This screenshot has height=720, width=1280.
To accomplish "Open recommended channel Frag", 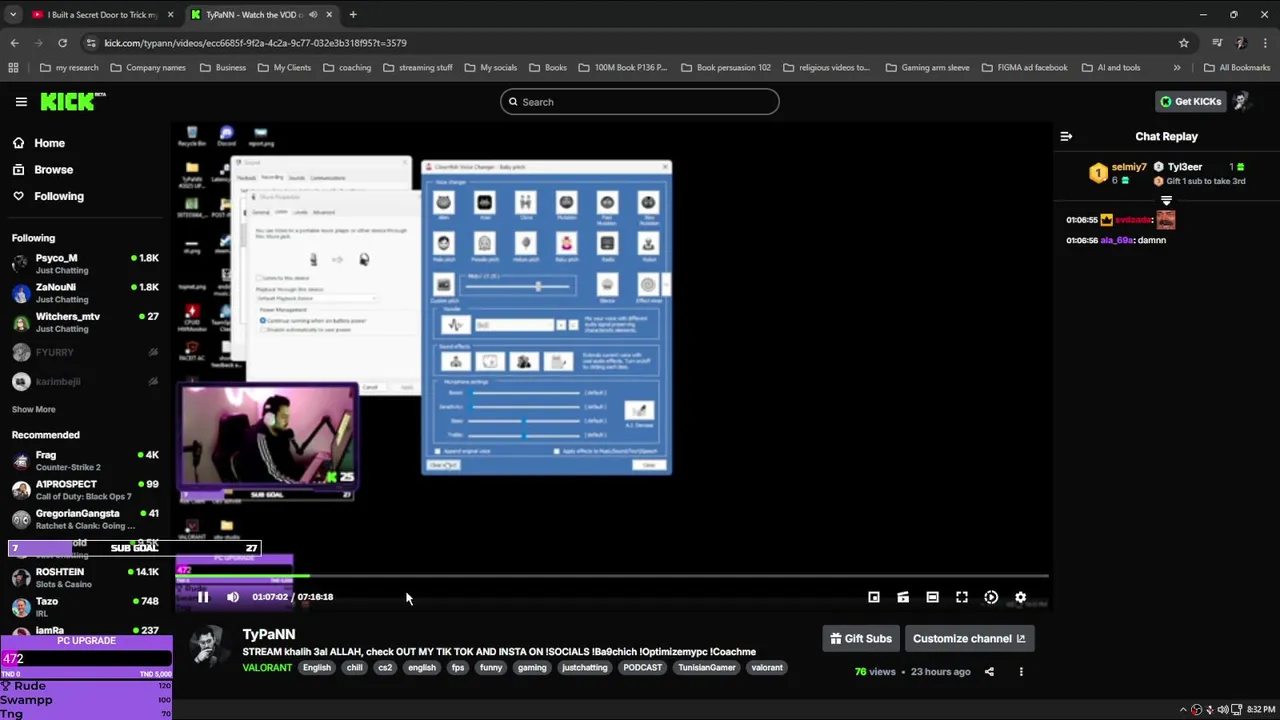I will 85,461.
